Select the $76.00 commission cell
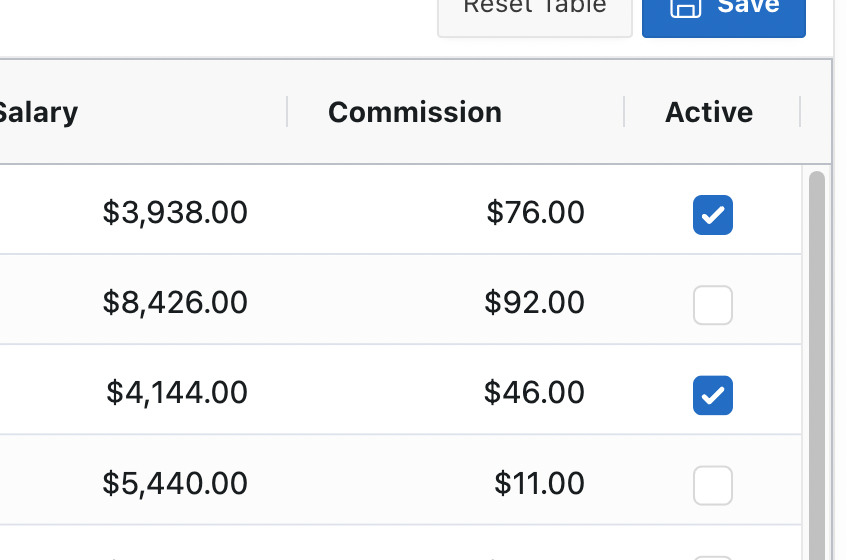The width and height of the screenshot is (846, 560). pos(536,213)
